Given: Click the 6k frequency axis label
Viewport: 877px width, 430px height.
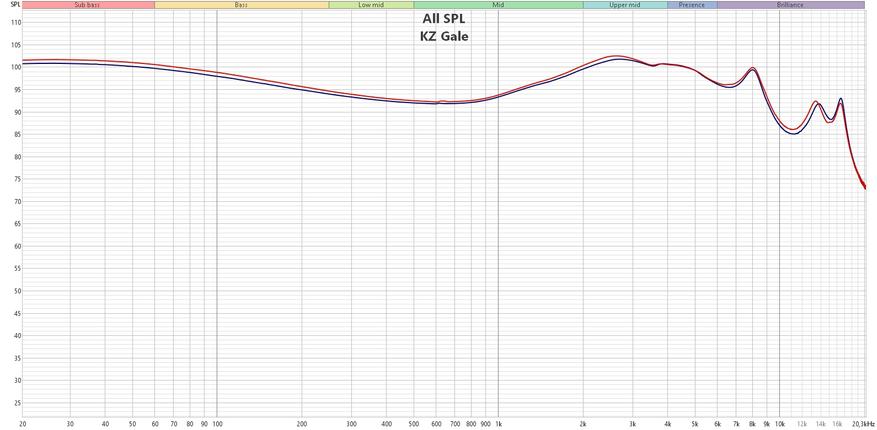Looking at the screenshot, I should tap(718, 424).
